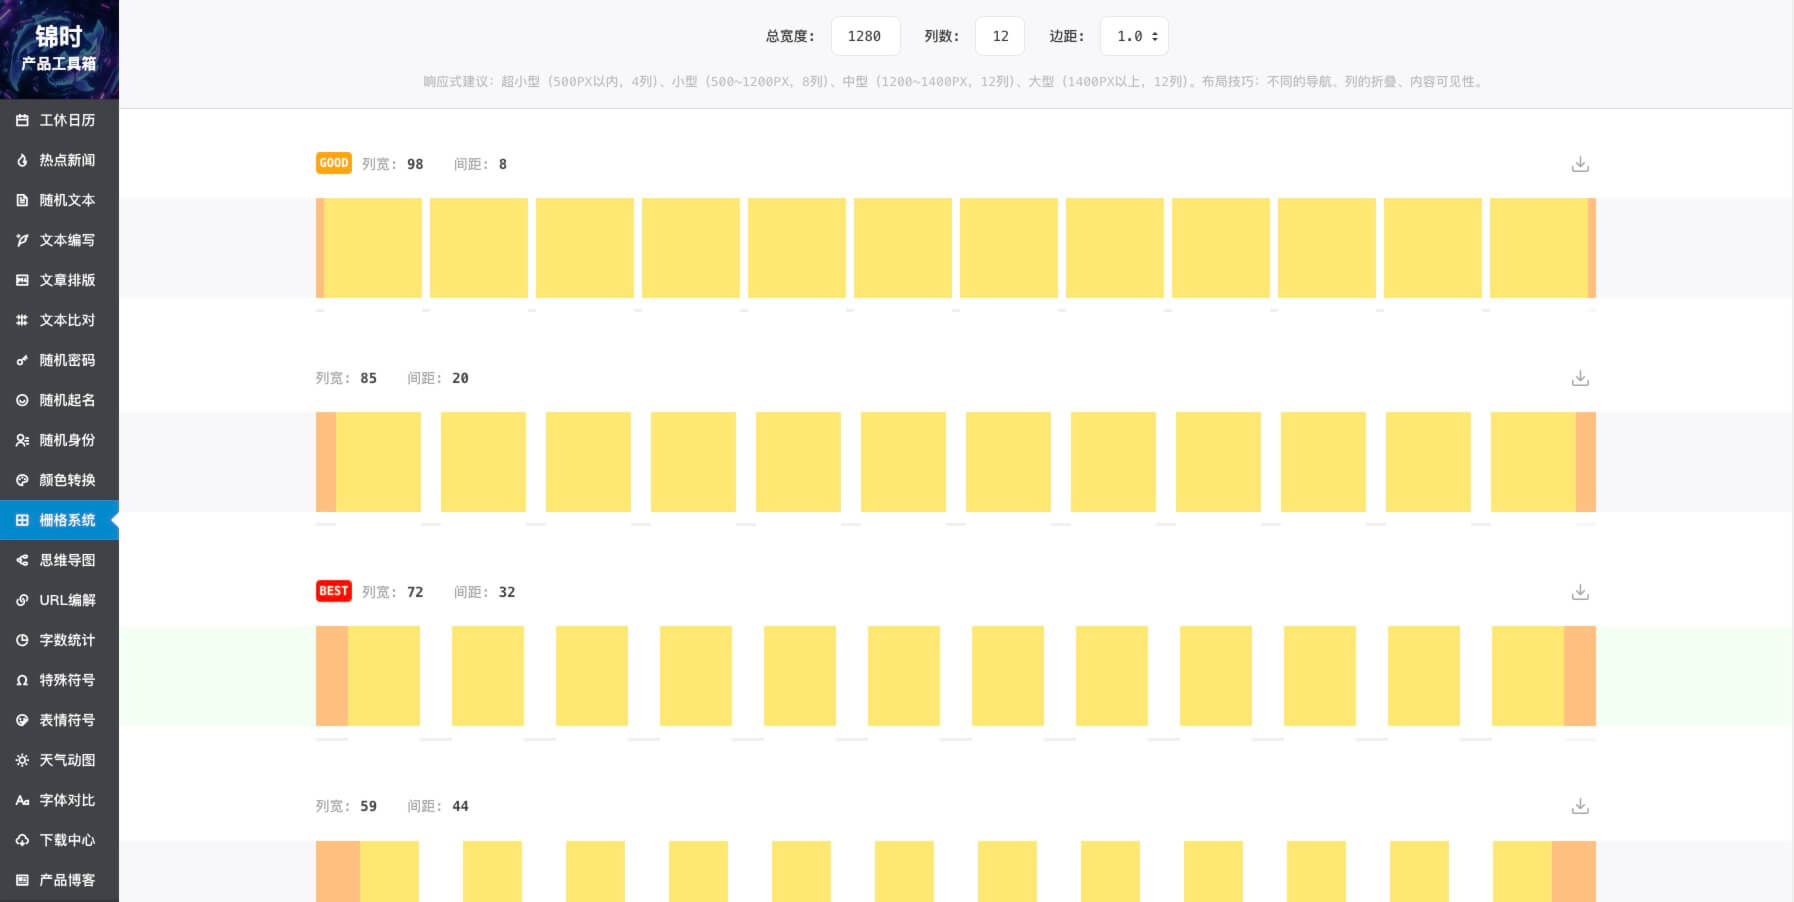The width and height of the screenshot is (1794, 902).
Task: Click orange right margin of 列宽 85 grid
Action: (1586, 462)
